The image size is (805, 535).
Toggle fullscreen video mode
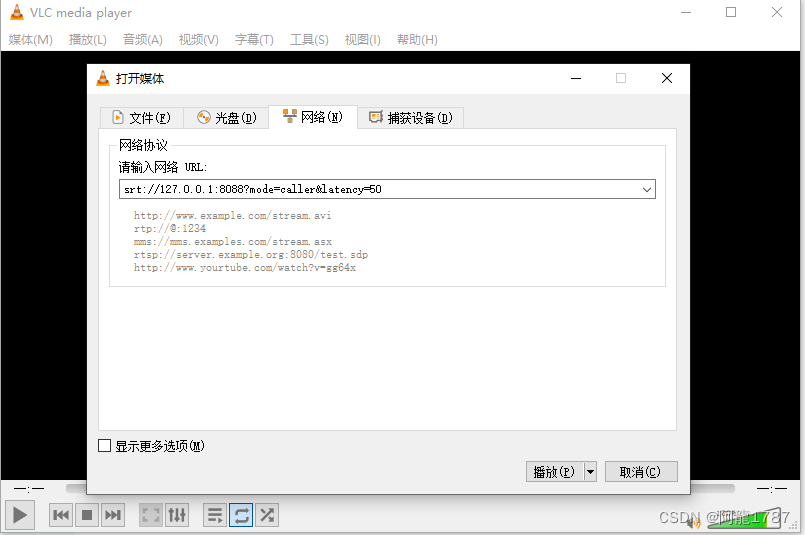151,515
